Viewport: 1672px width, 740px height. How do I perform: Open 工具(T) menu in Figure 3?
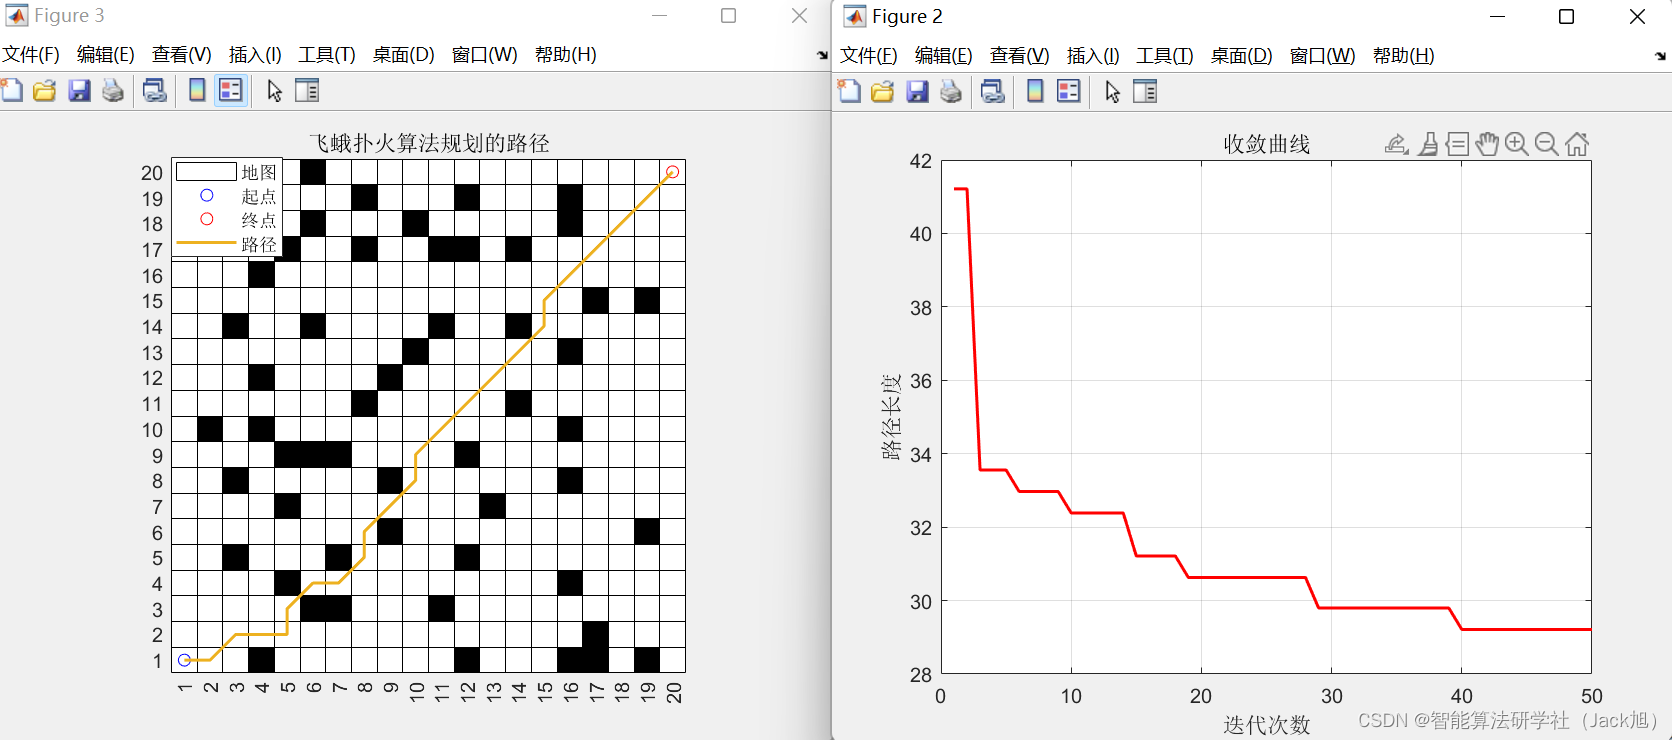click(x=327, y=54)
